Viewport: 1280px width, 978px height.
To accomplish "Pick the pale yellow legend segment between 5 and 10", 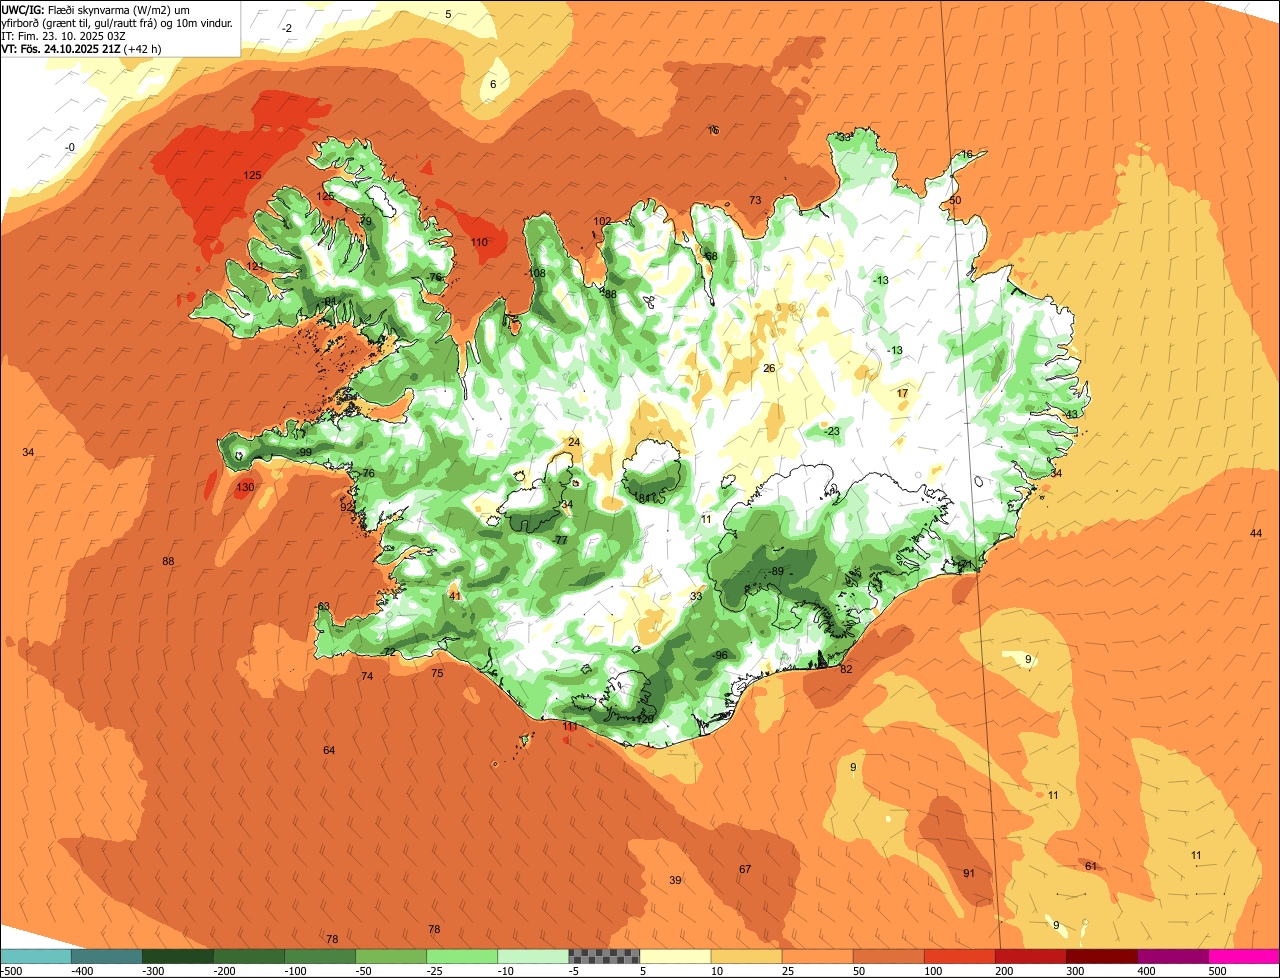I will click(675, 956).
